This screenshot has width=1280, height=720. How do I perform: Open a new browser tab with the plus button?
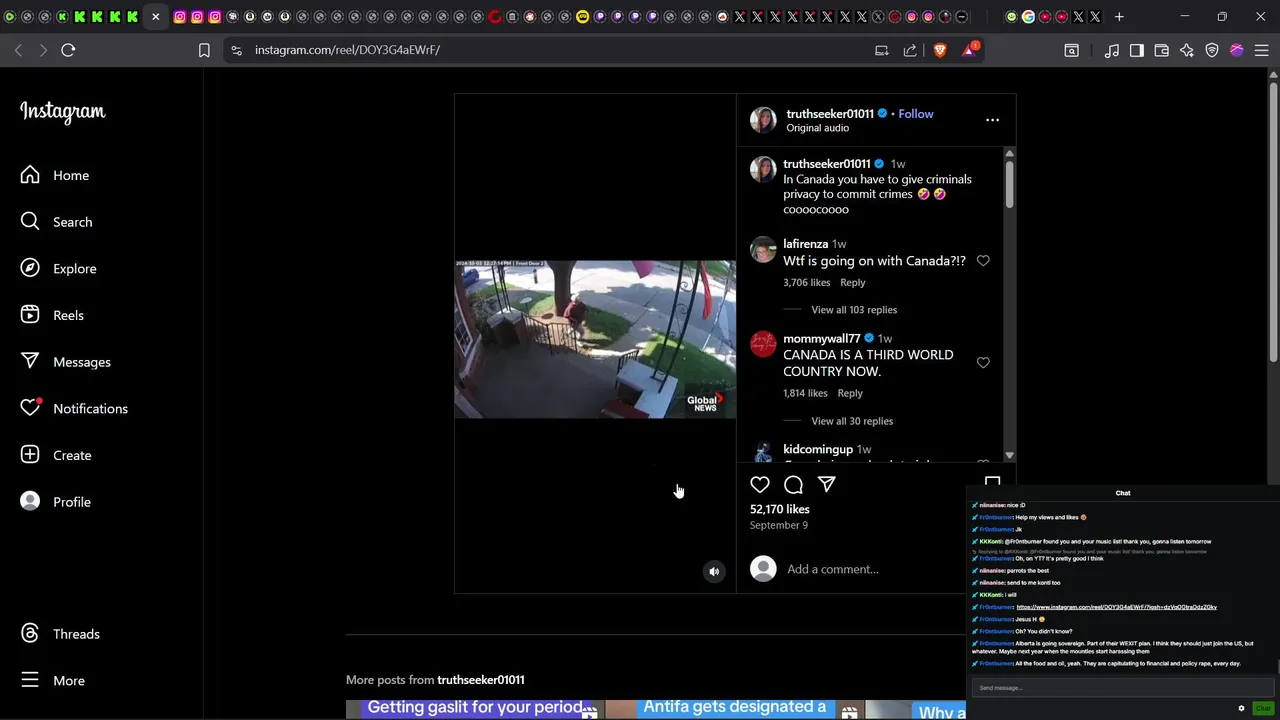pyautogui.click(x=1119, y=17)
